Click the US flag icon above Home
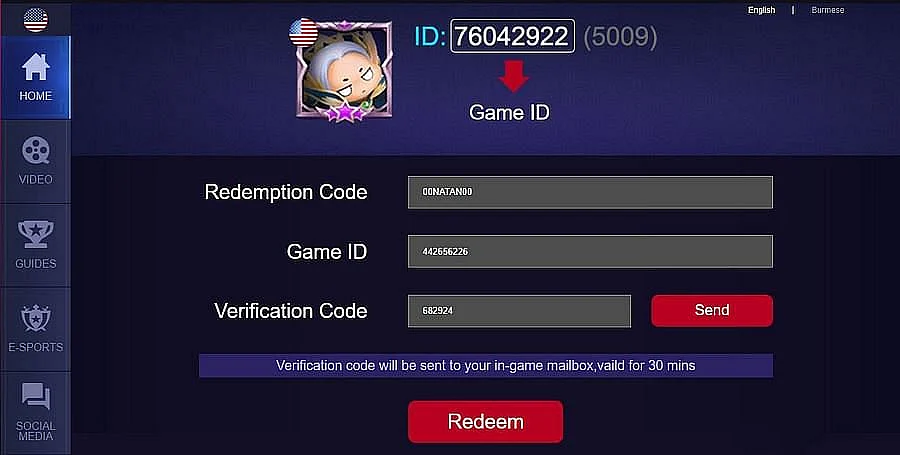 (36, 20)
